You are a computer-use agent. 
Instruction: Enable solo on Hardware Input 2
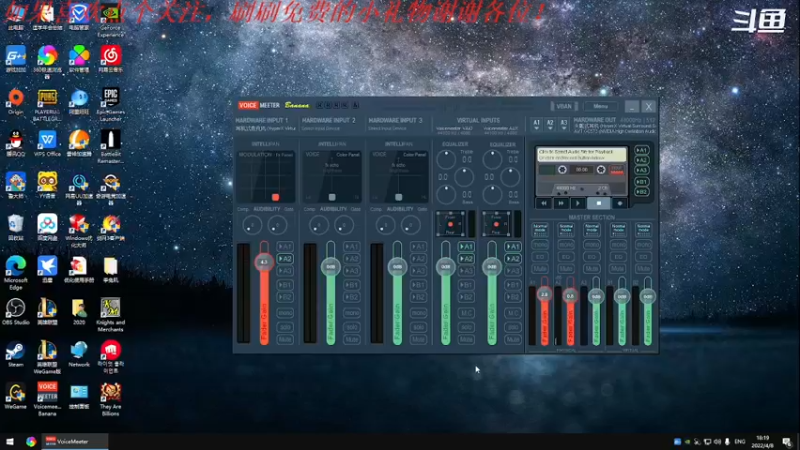coord(352,327)
